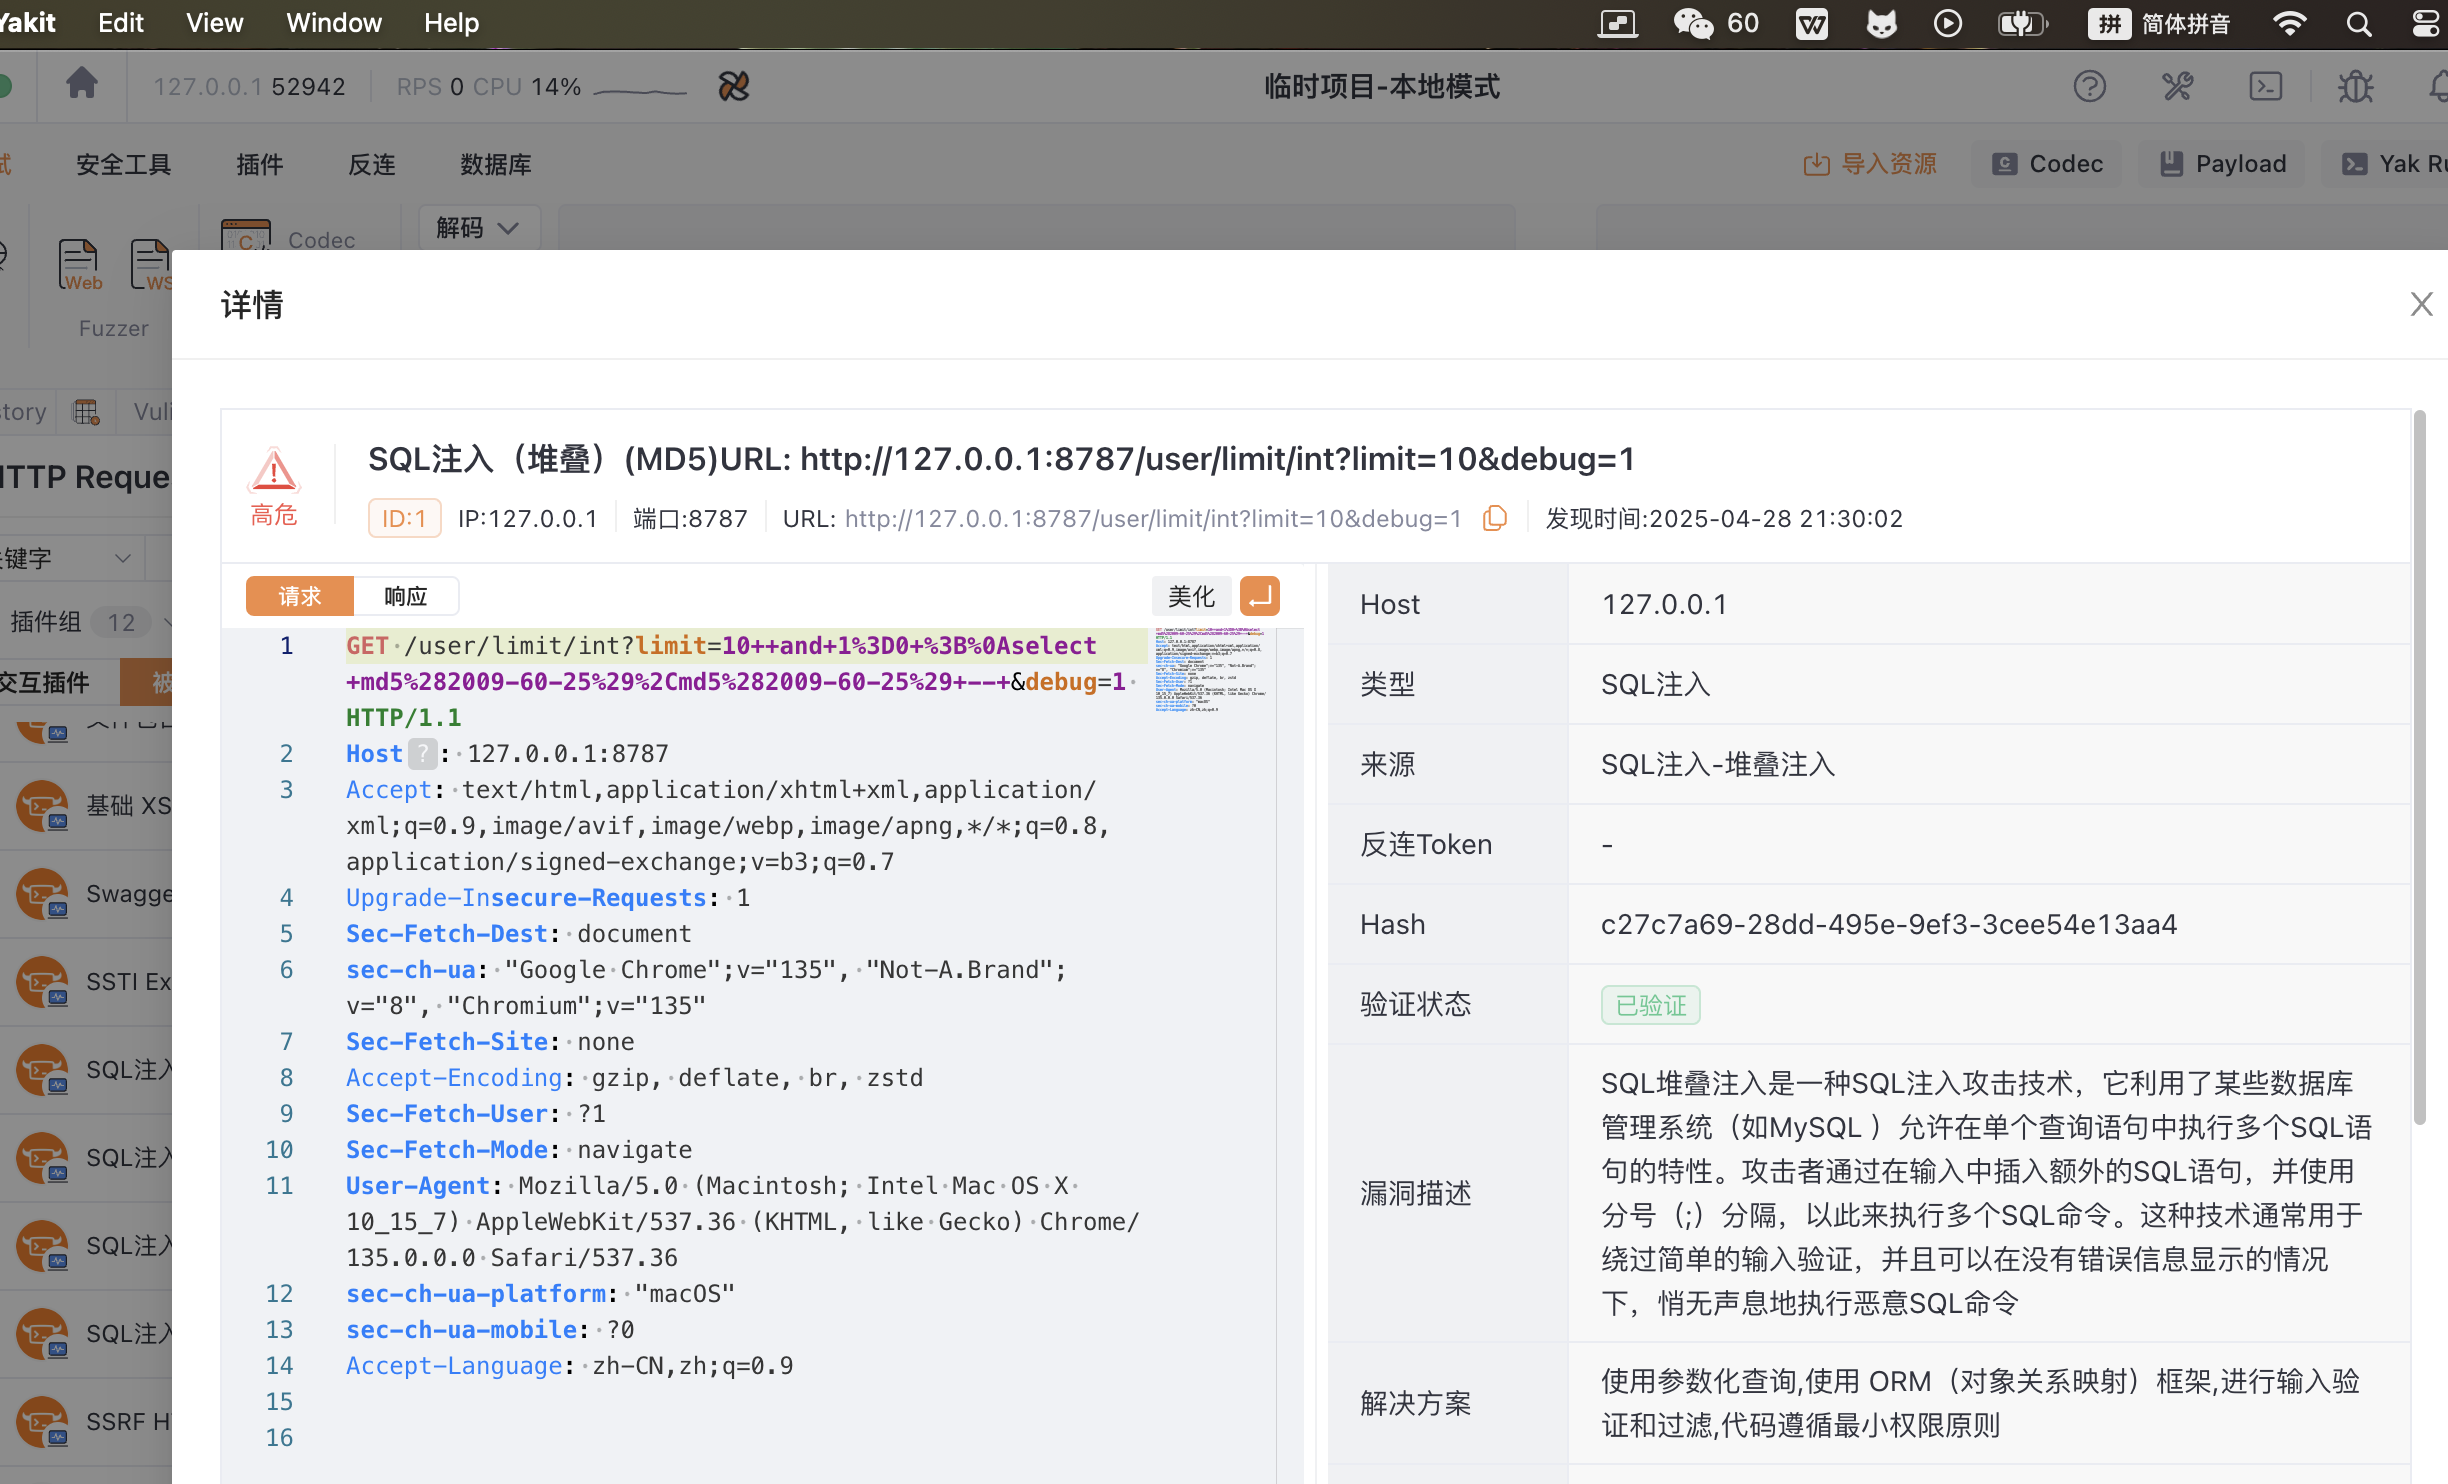Image resolution: width=2448 pixels, height=1484 pixels.
Task: Open the vulnerability URL link
Action: (x=1152, y=518)
